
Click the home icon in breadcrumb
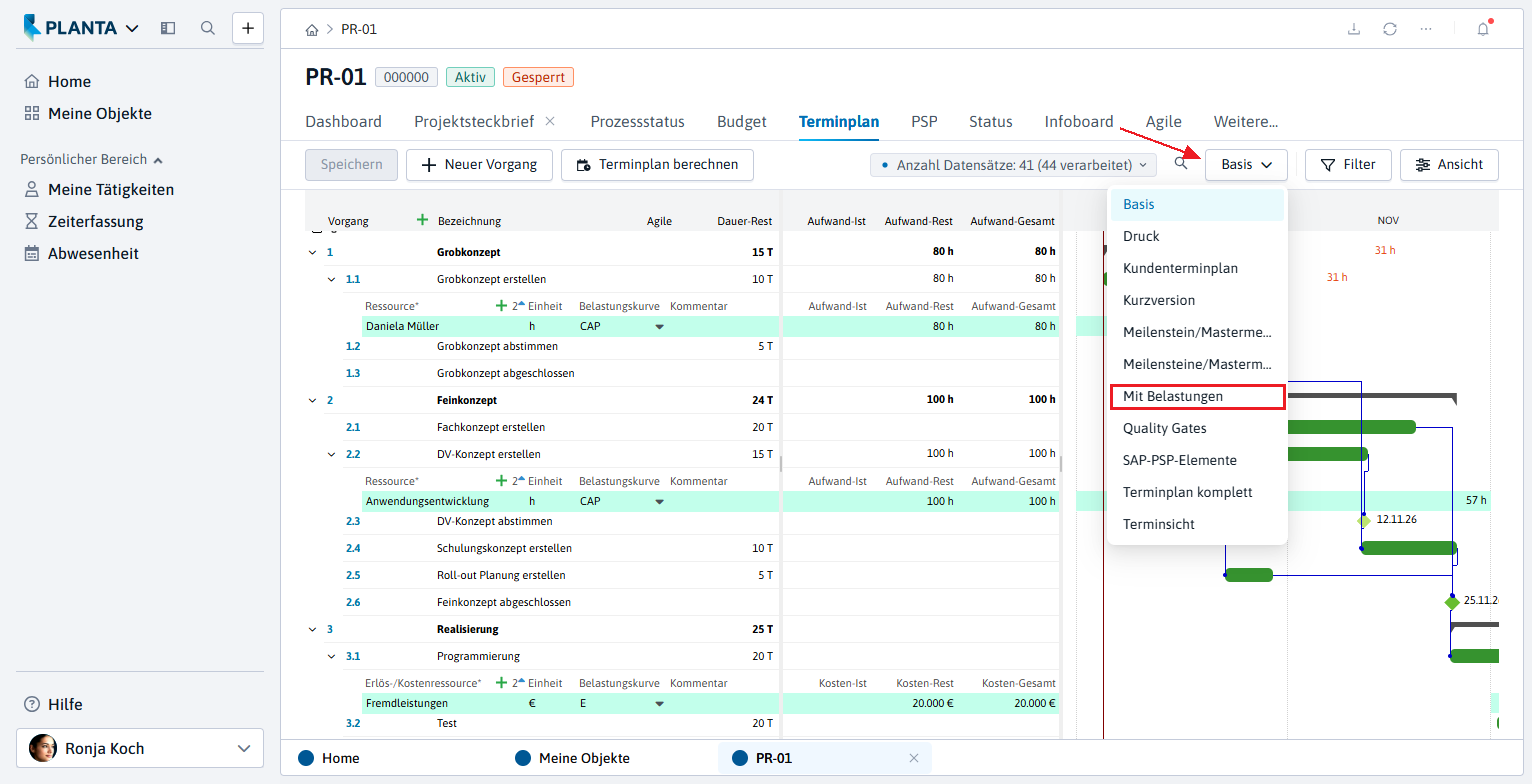[312, 29]
